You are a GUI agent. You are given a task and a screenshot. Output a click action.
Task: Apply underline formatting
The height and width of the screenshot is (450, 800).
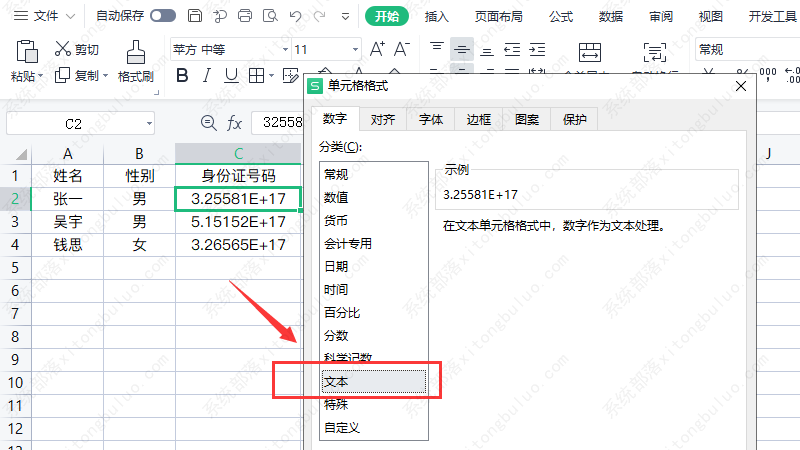coord(231,75)
